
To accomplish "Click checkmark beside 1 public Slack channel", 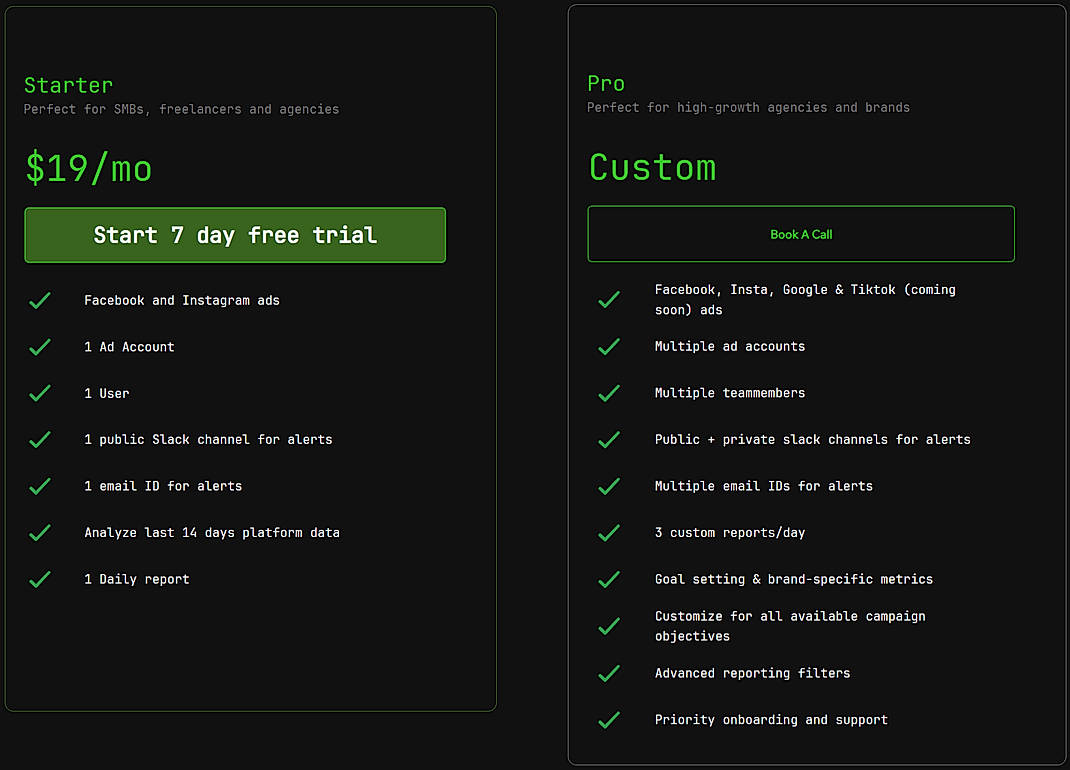I will (x=40, y=440).
